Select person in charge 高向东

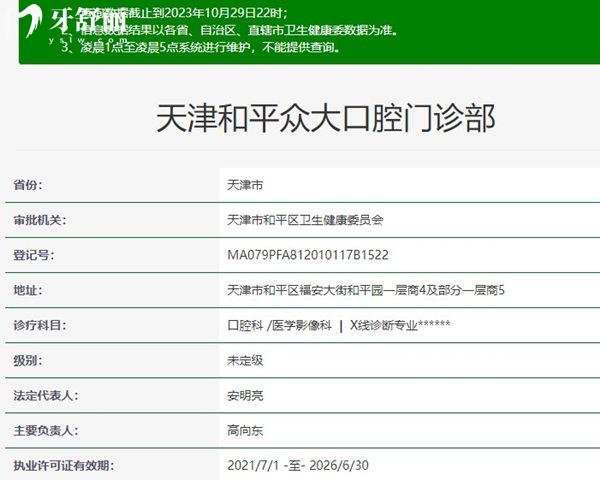[x=245, y=431]
